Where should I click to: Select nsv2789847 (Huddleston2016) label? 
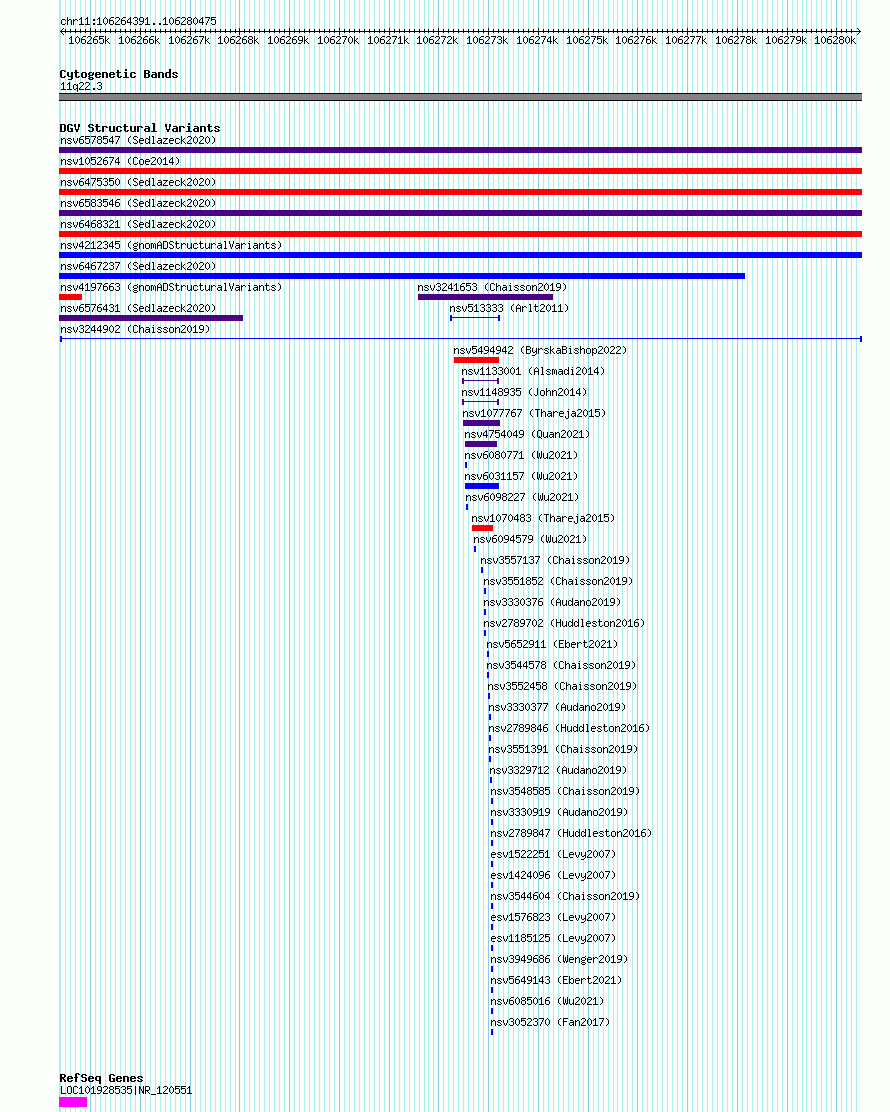point(572,833)
